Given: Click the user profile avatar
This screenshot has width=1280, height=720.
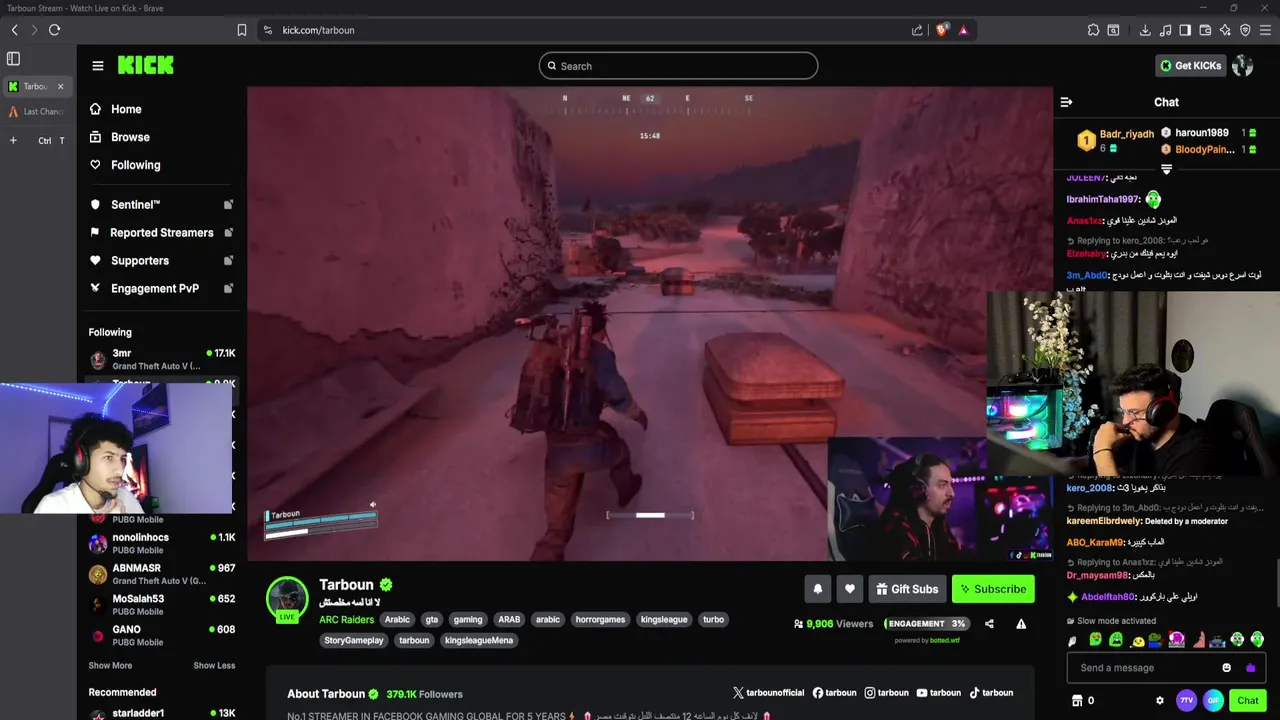Looking at the screenshot, I should pyautogui.click(x=1243, y=66).
